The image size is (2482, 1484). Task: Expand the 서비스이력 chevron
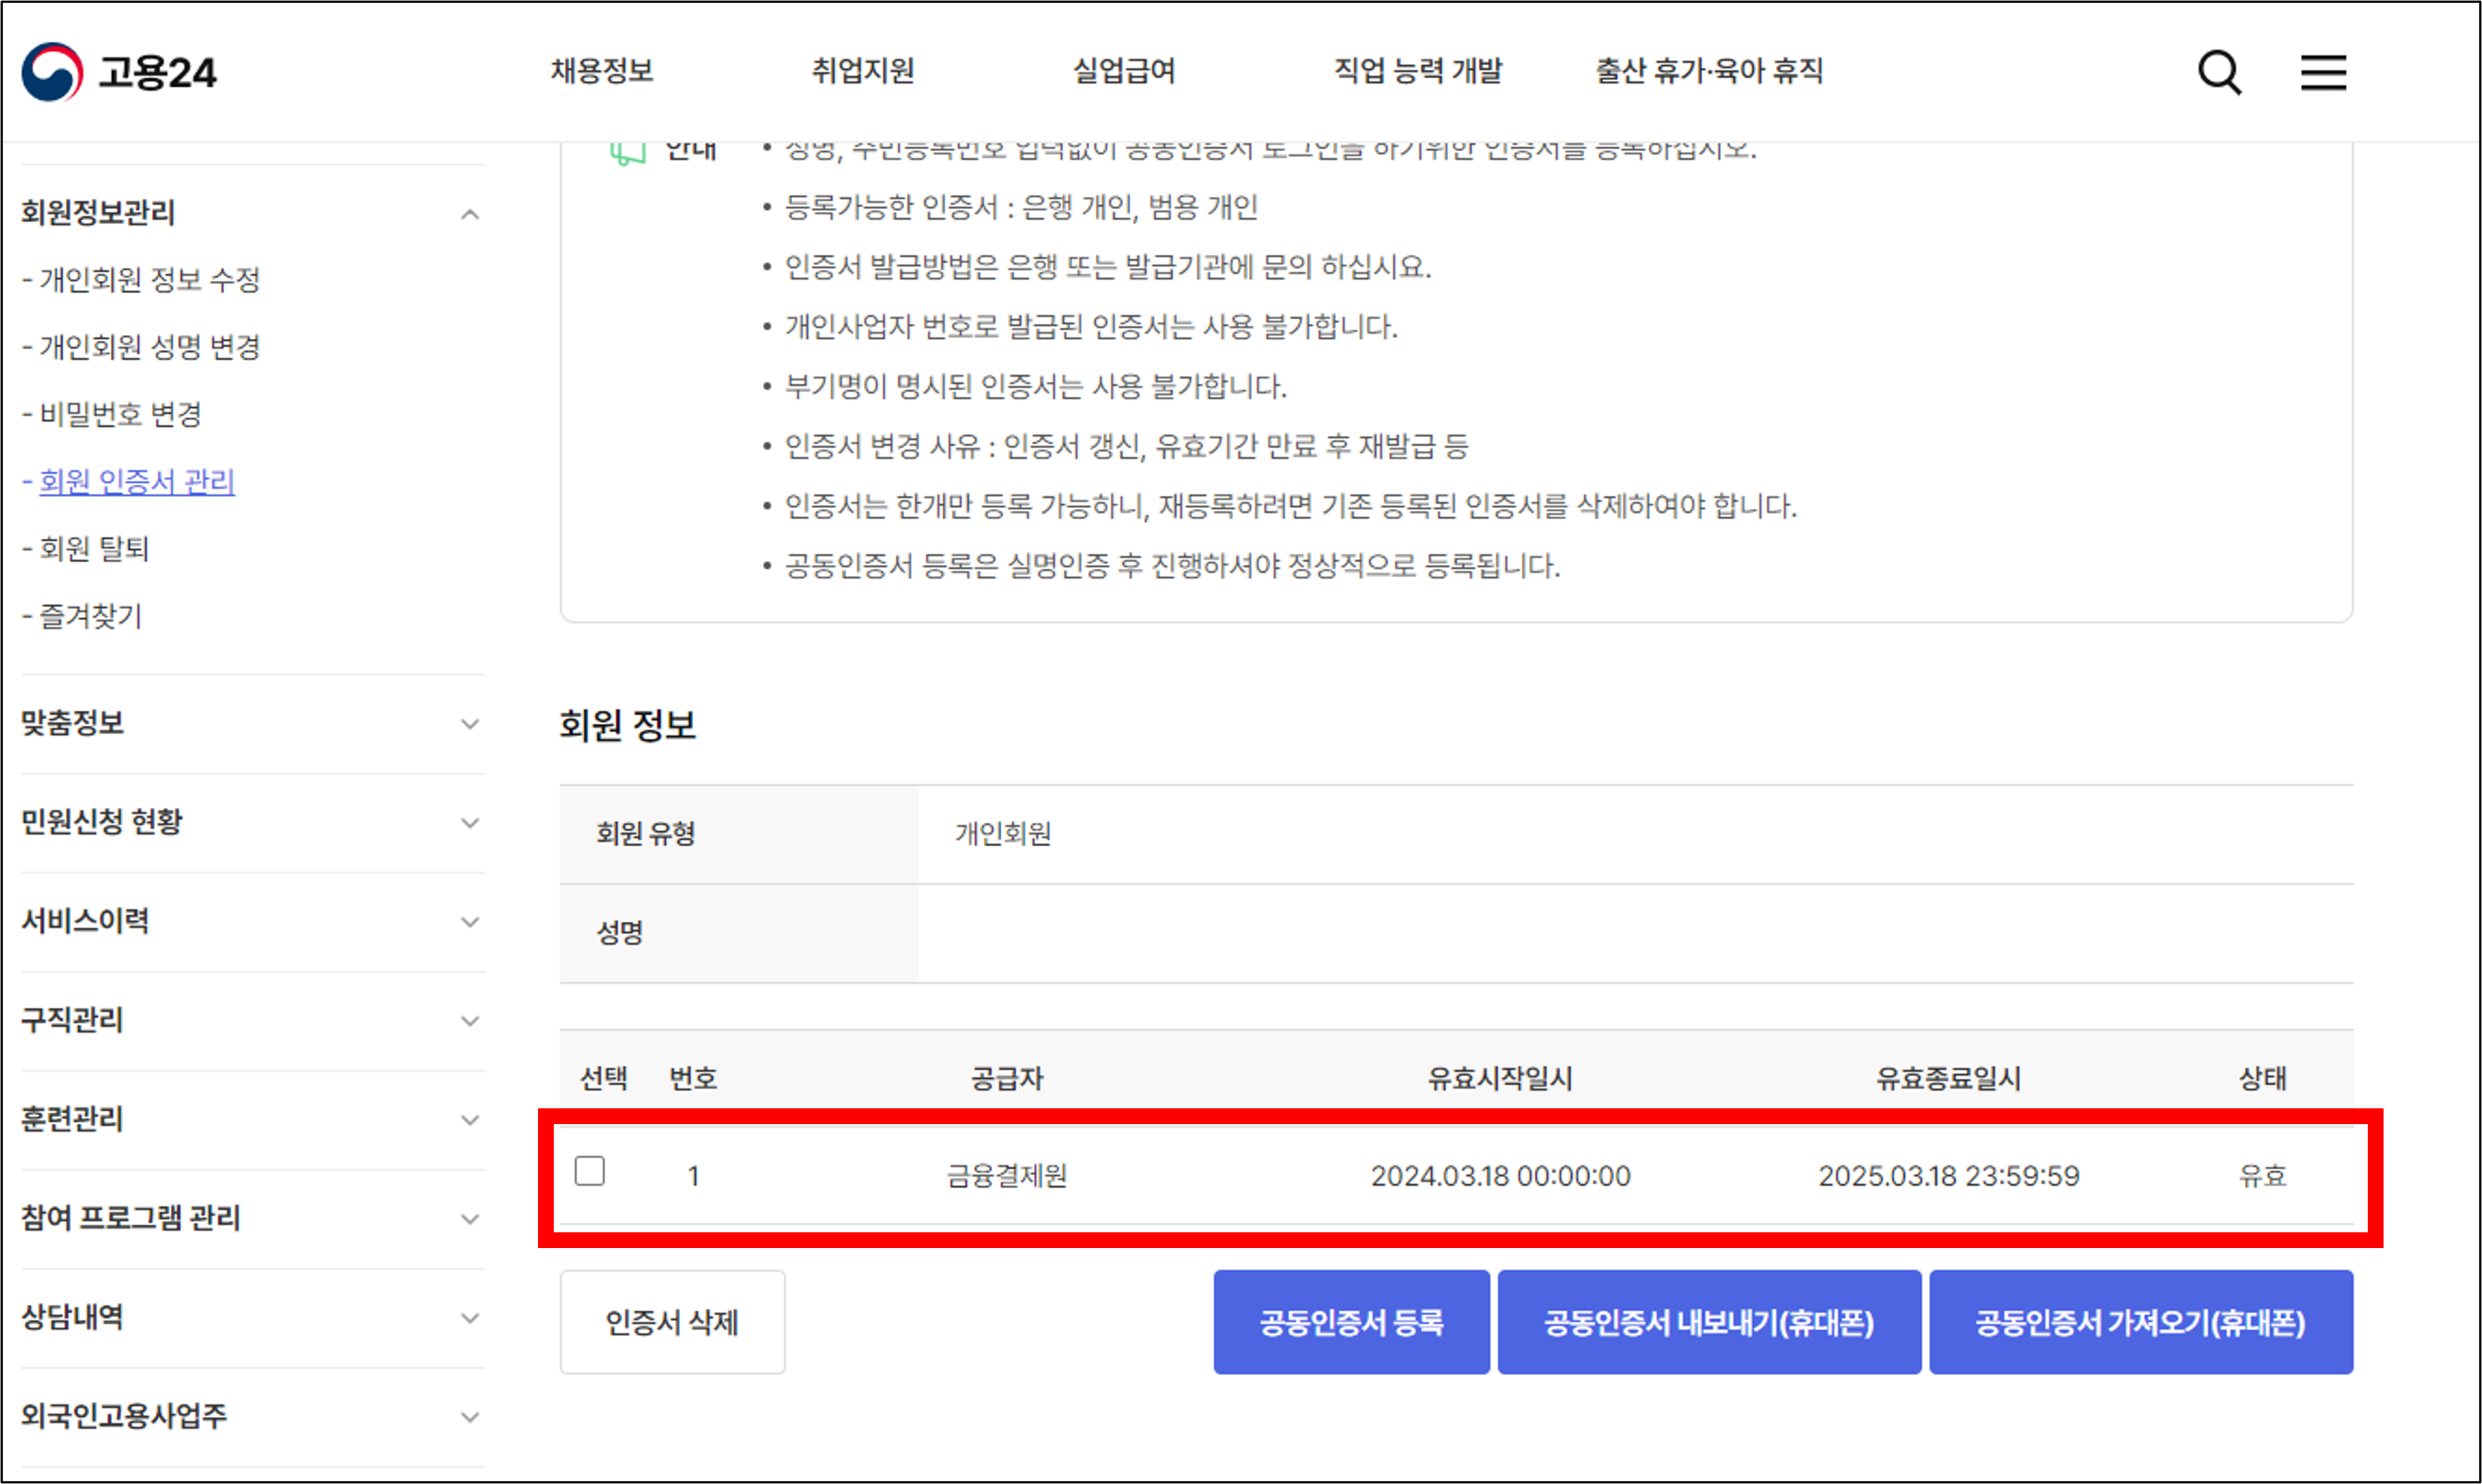tap(470, 922)
